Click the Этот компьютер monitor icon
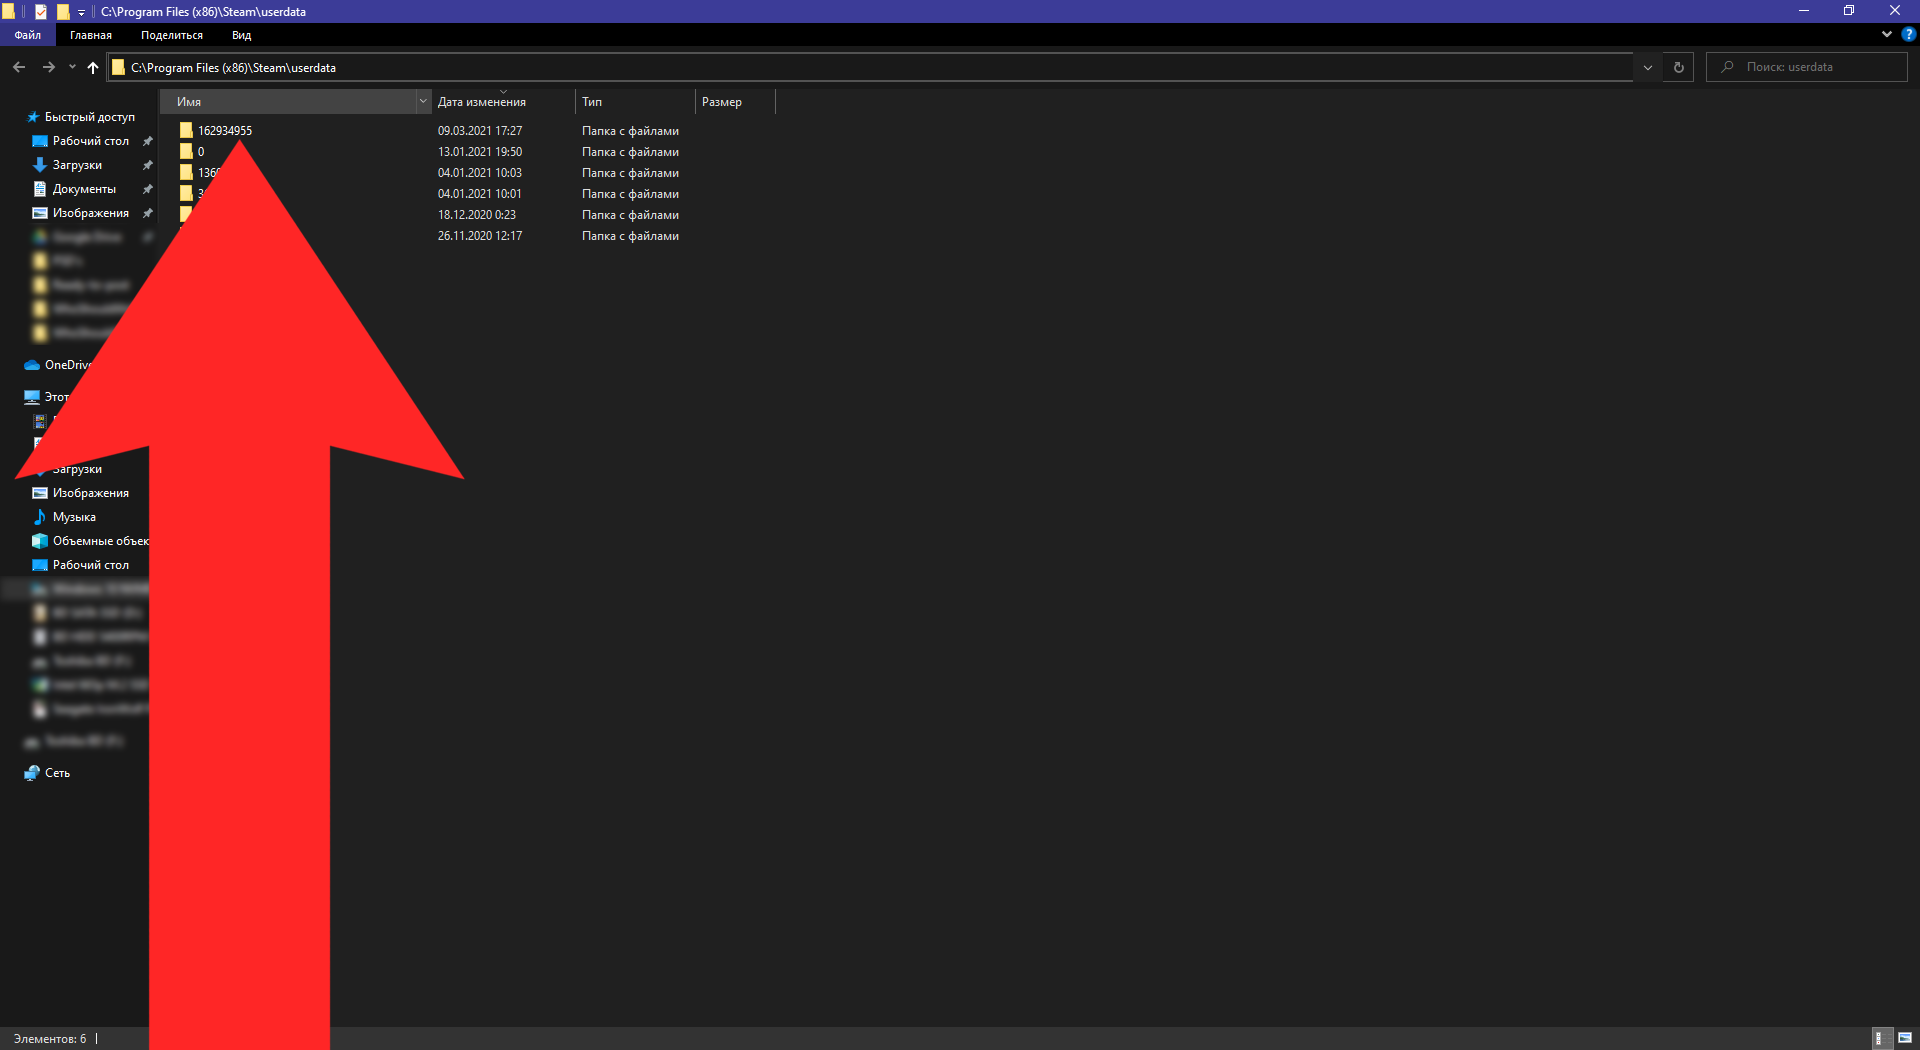The image size is (1920, 1050). click(32, 397)
